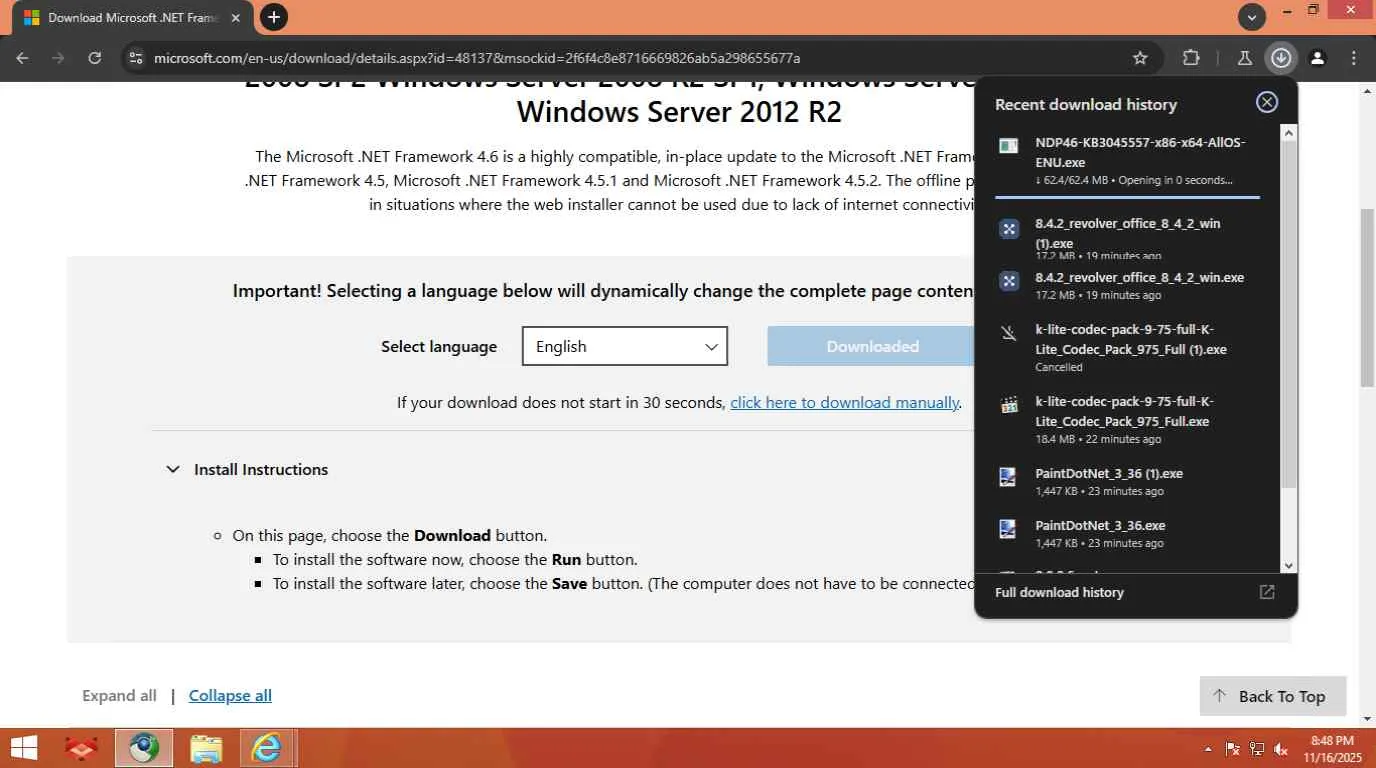1376x768 pixels.
Task: View site information icon beside the URL
Action: tap(137, 58)
